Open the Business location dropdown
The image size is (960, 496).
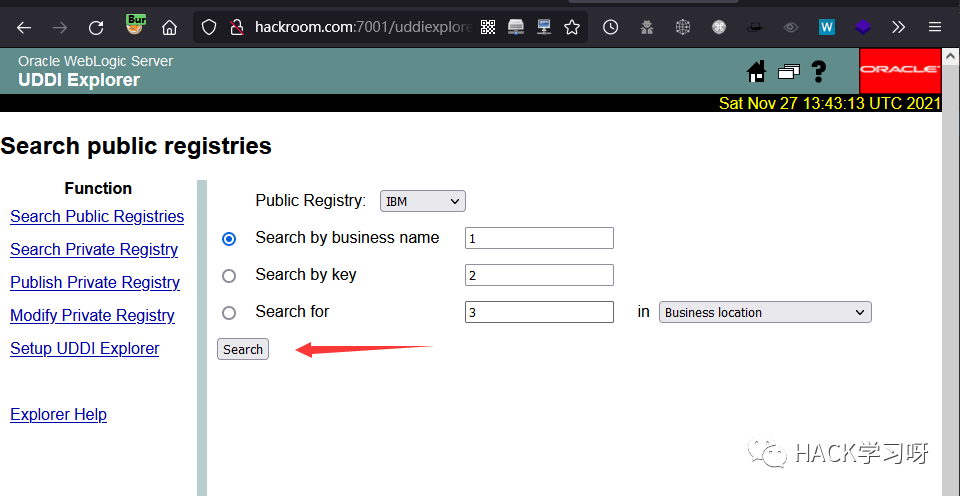pos(765,312)
